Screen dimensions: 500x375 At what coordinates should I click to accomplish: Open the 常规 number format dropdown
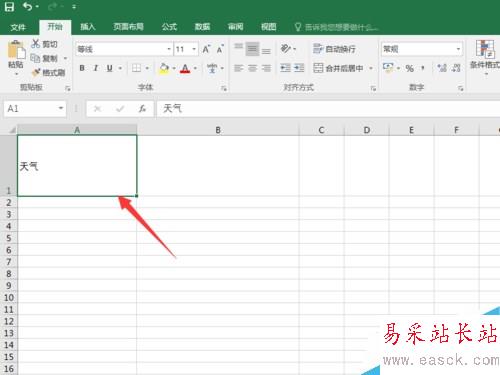coord(458,49)
